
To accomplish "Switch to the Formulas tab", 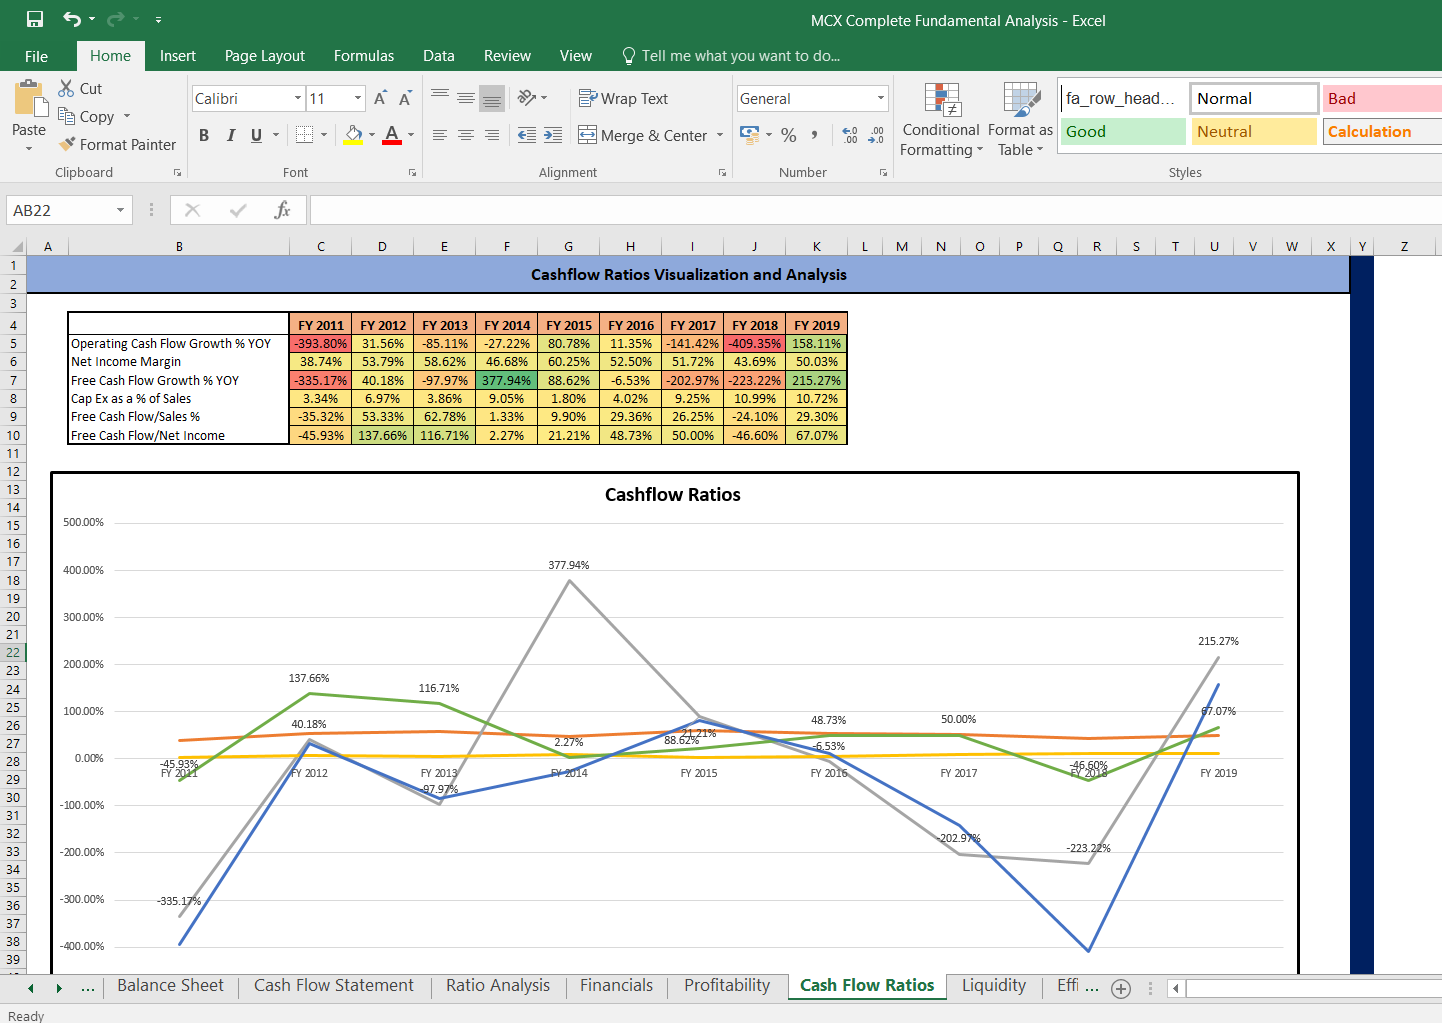I will [x=364, y=56].
